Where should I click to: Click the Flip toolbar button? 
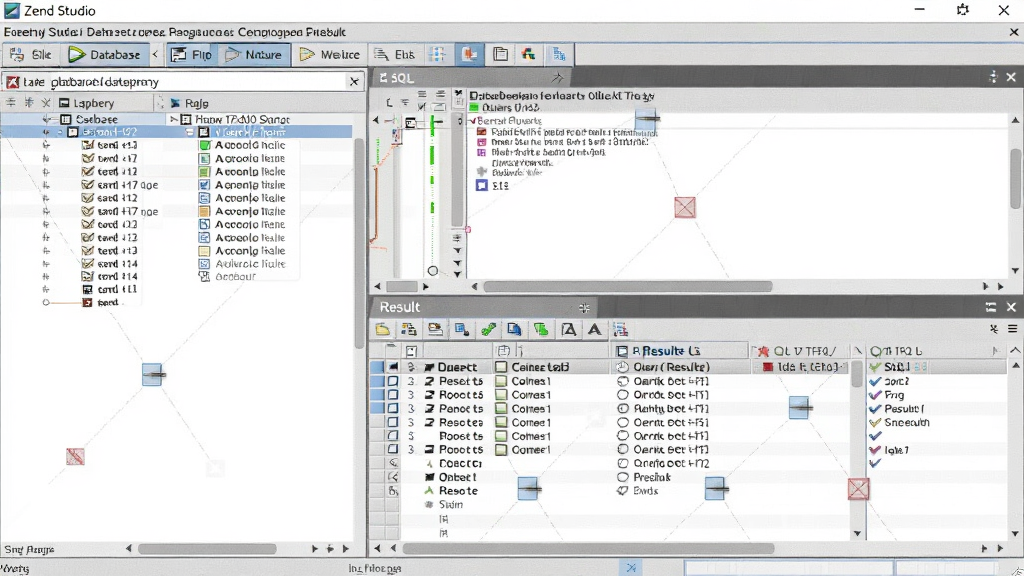(x=192, y=55)
